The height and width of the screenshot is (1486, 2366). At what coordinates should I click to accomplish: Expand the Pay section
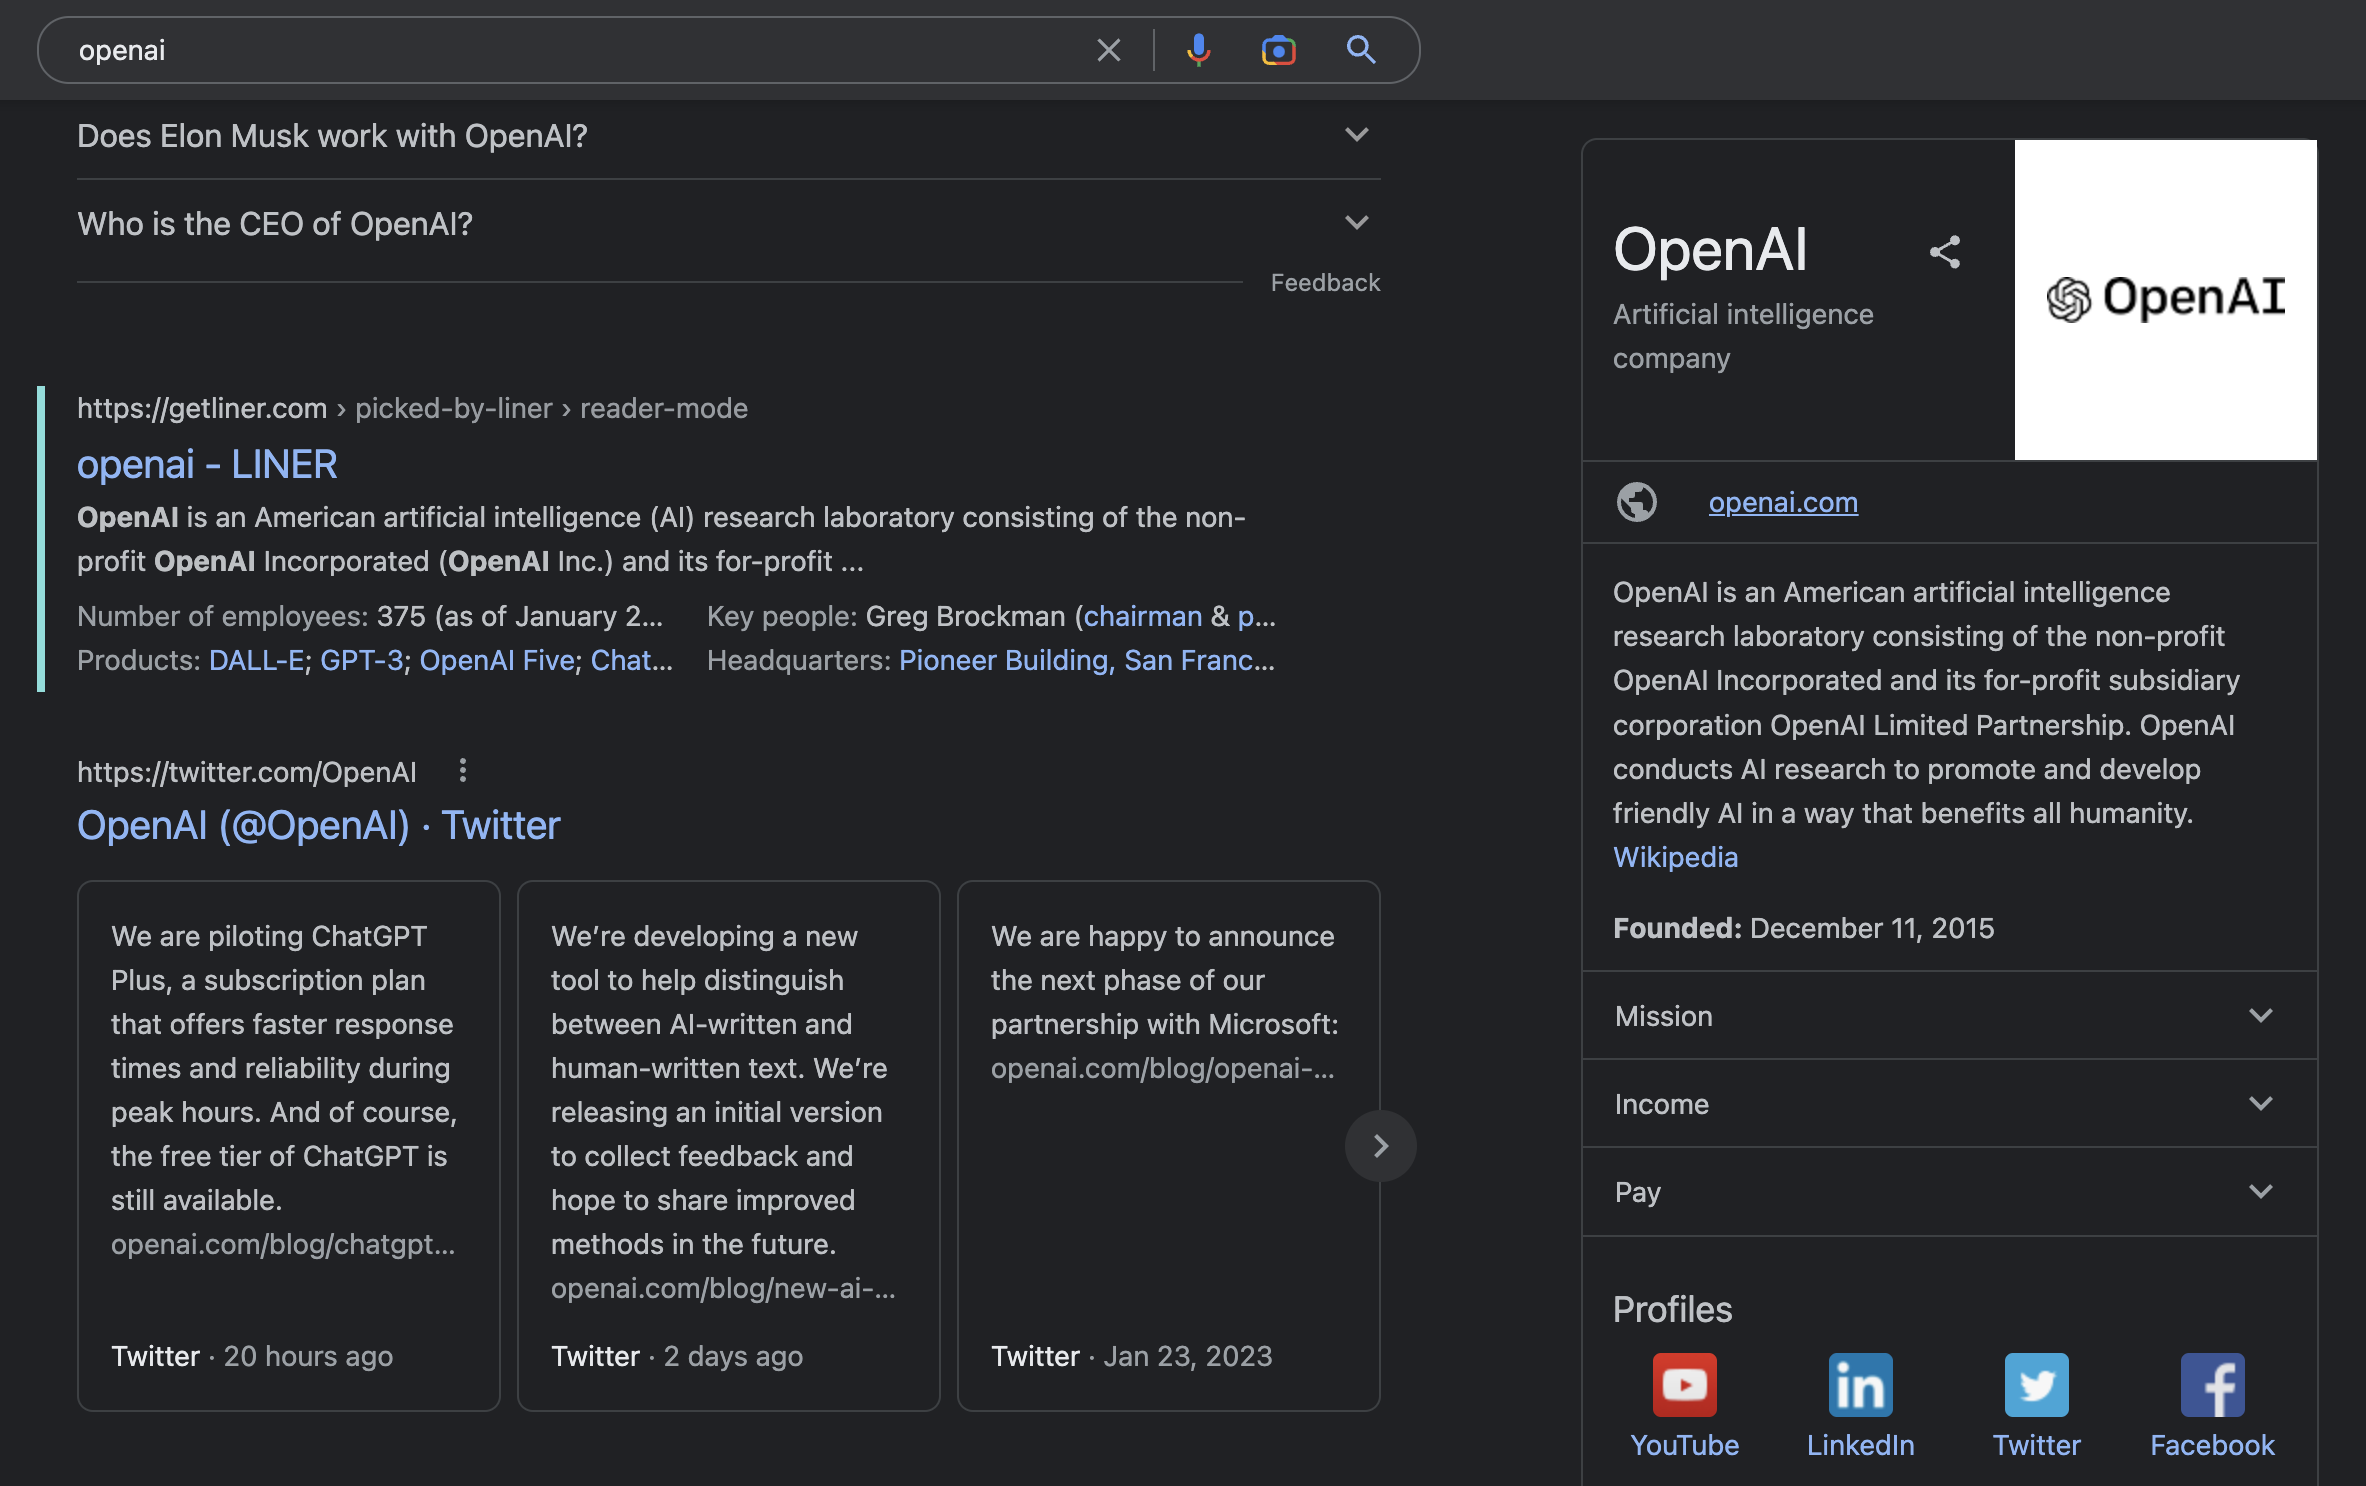tap(2262, 1191)
